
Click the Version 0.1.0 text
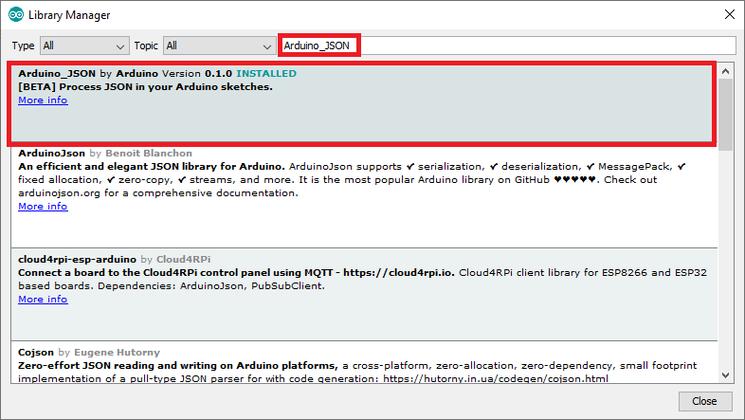(x=197, y=74)
